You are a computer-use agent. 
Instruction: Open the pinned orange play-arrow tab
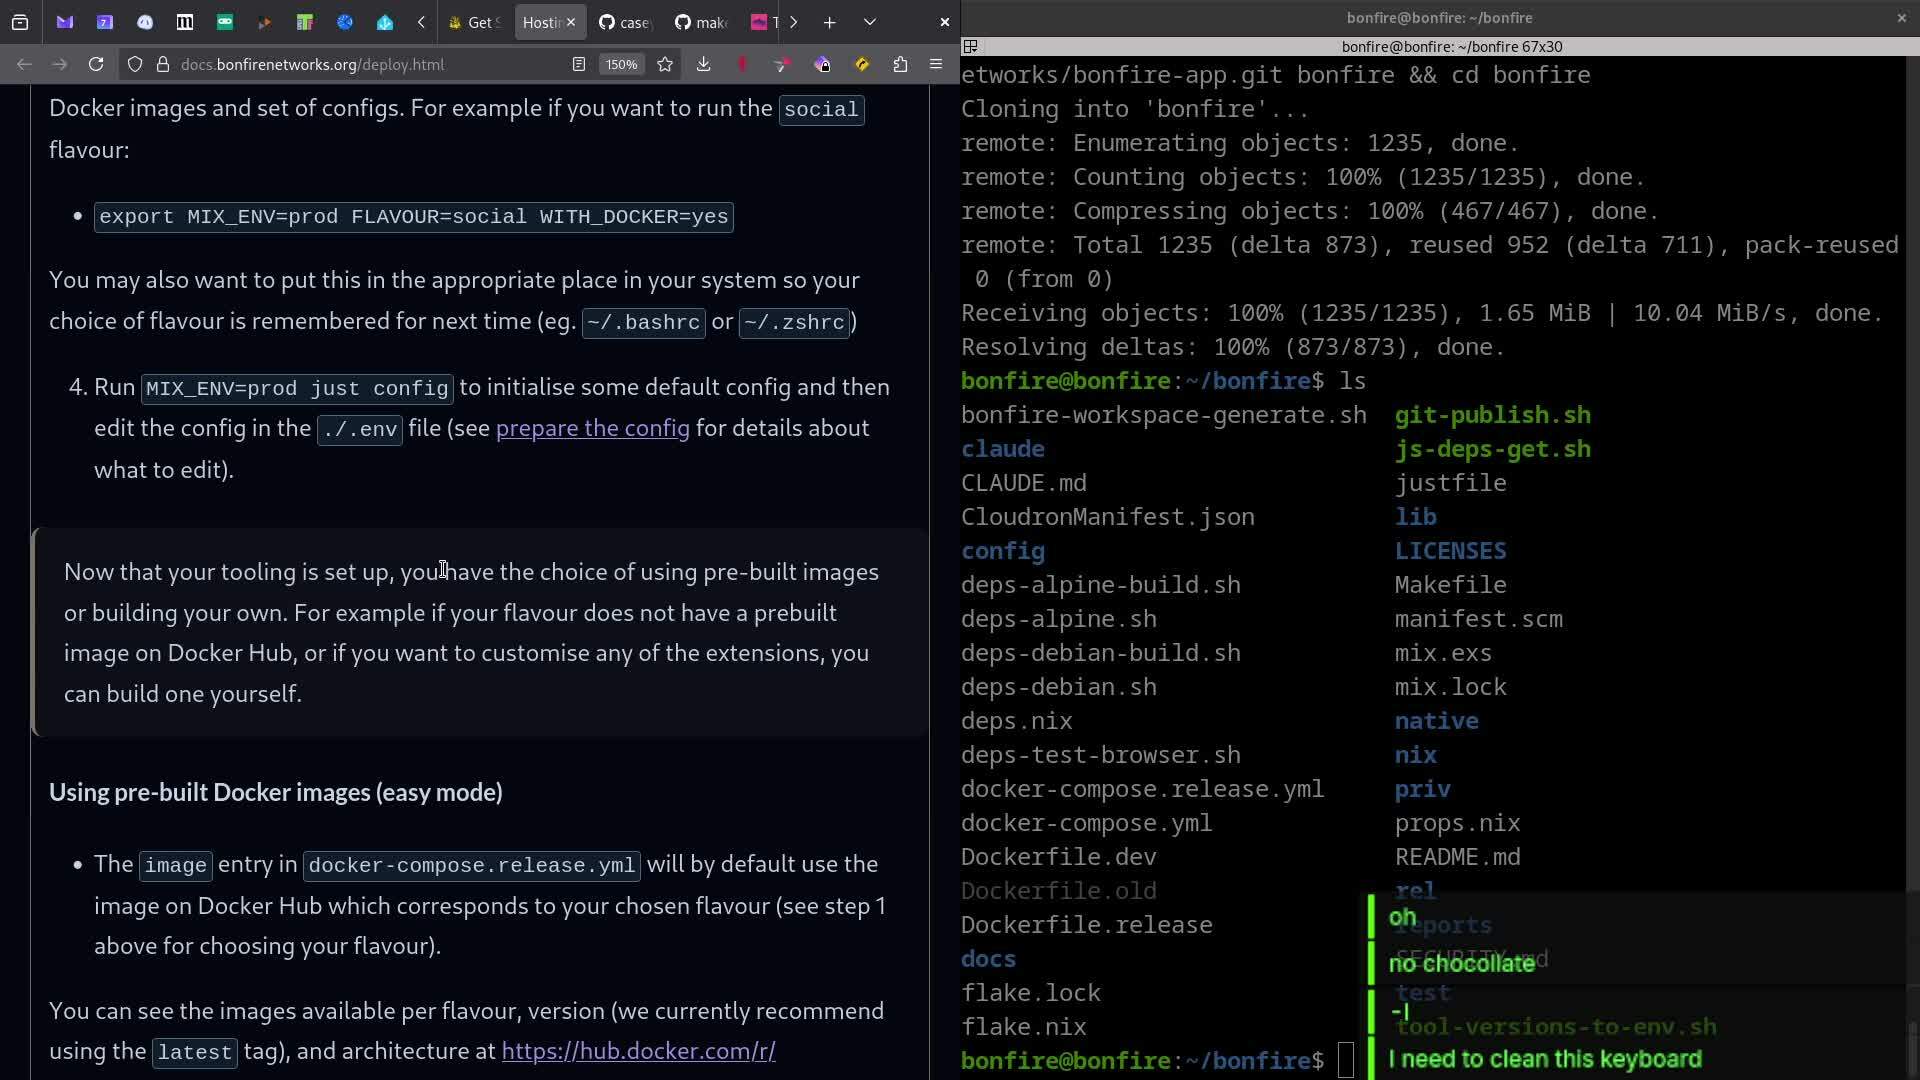pyautogui.click(x=265, y=22)
